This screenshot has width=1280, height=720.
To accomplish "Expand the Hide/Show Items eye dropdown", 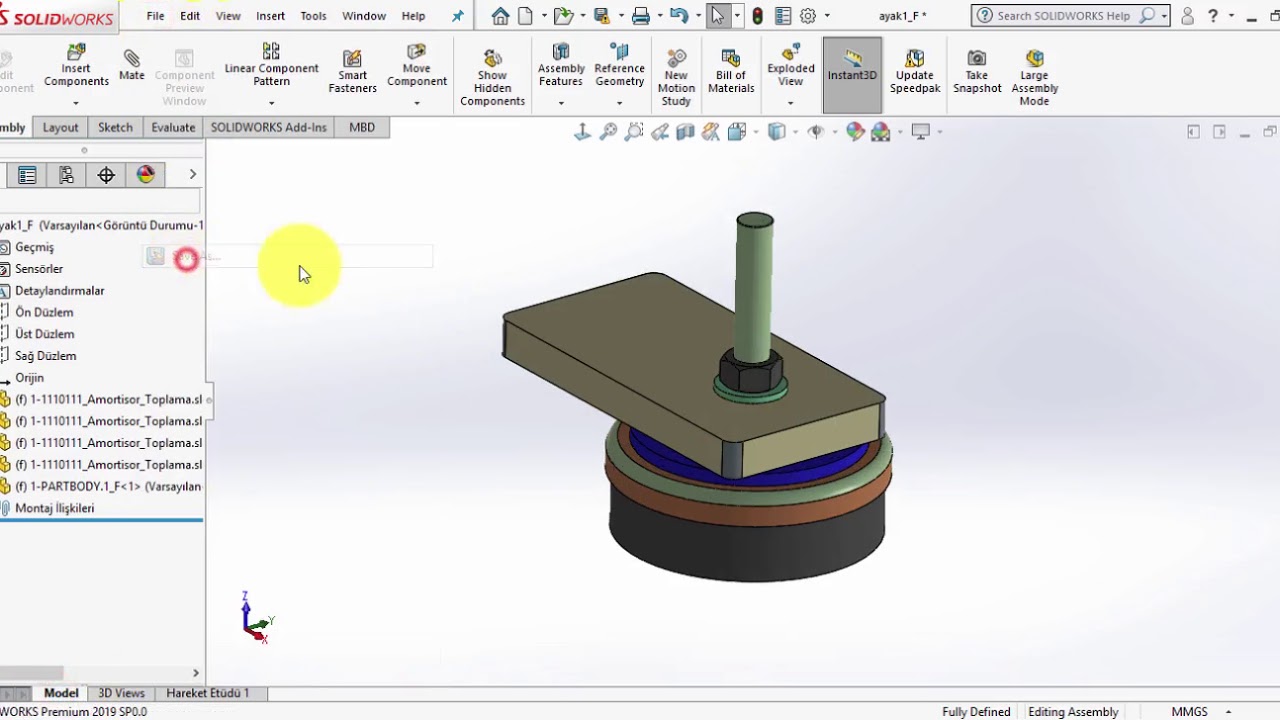I will click(834, 132).
